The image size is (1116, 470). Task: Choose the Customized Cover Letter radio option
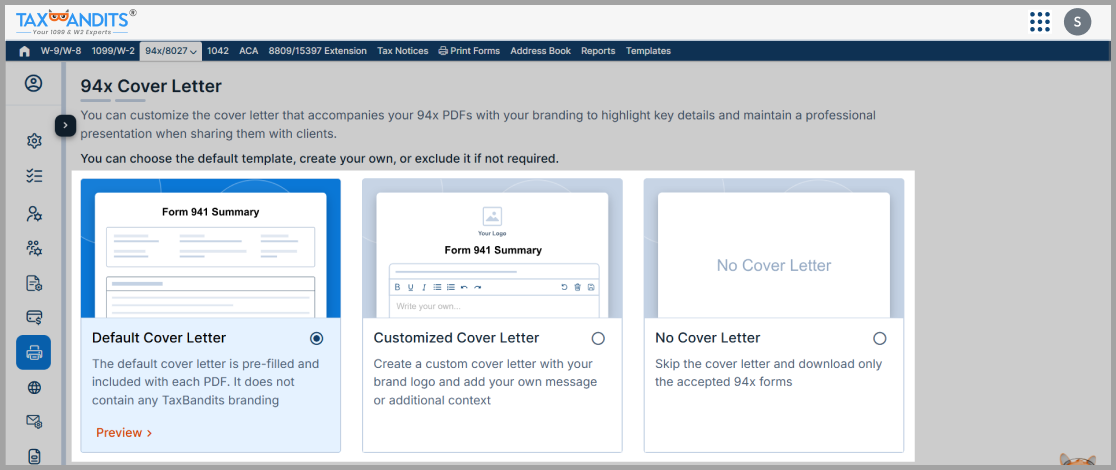pos(598,338)
